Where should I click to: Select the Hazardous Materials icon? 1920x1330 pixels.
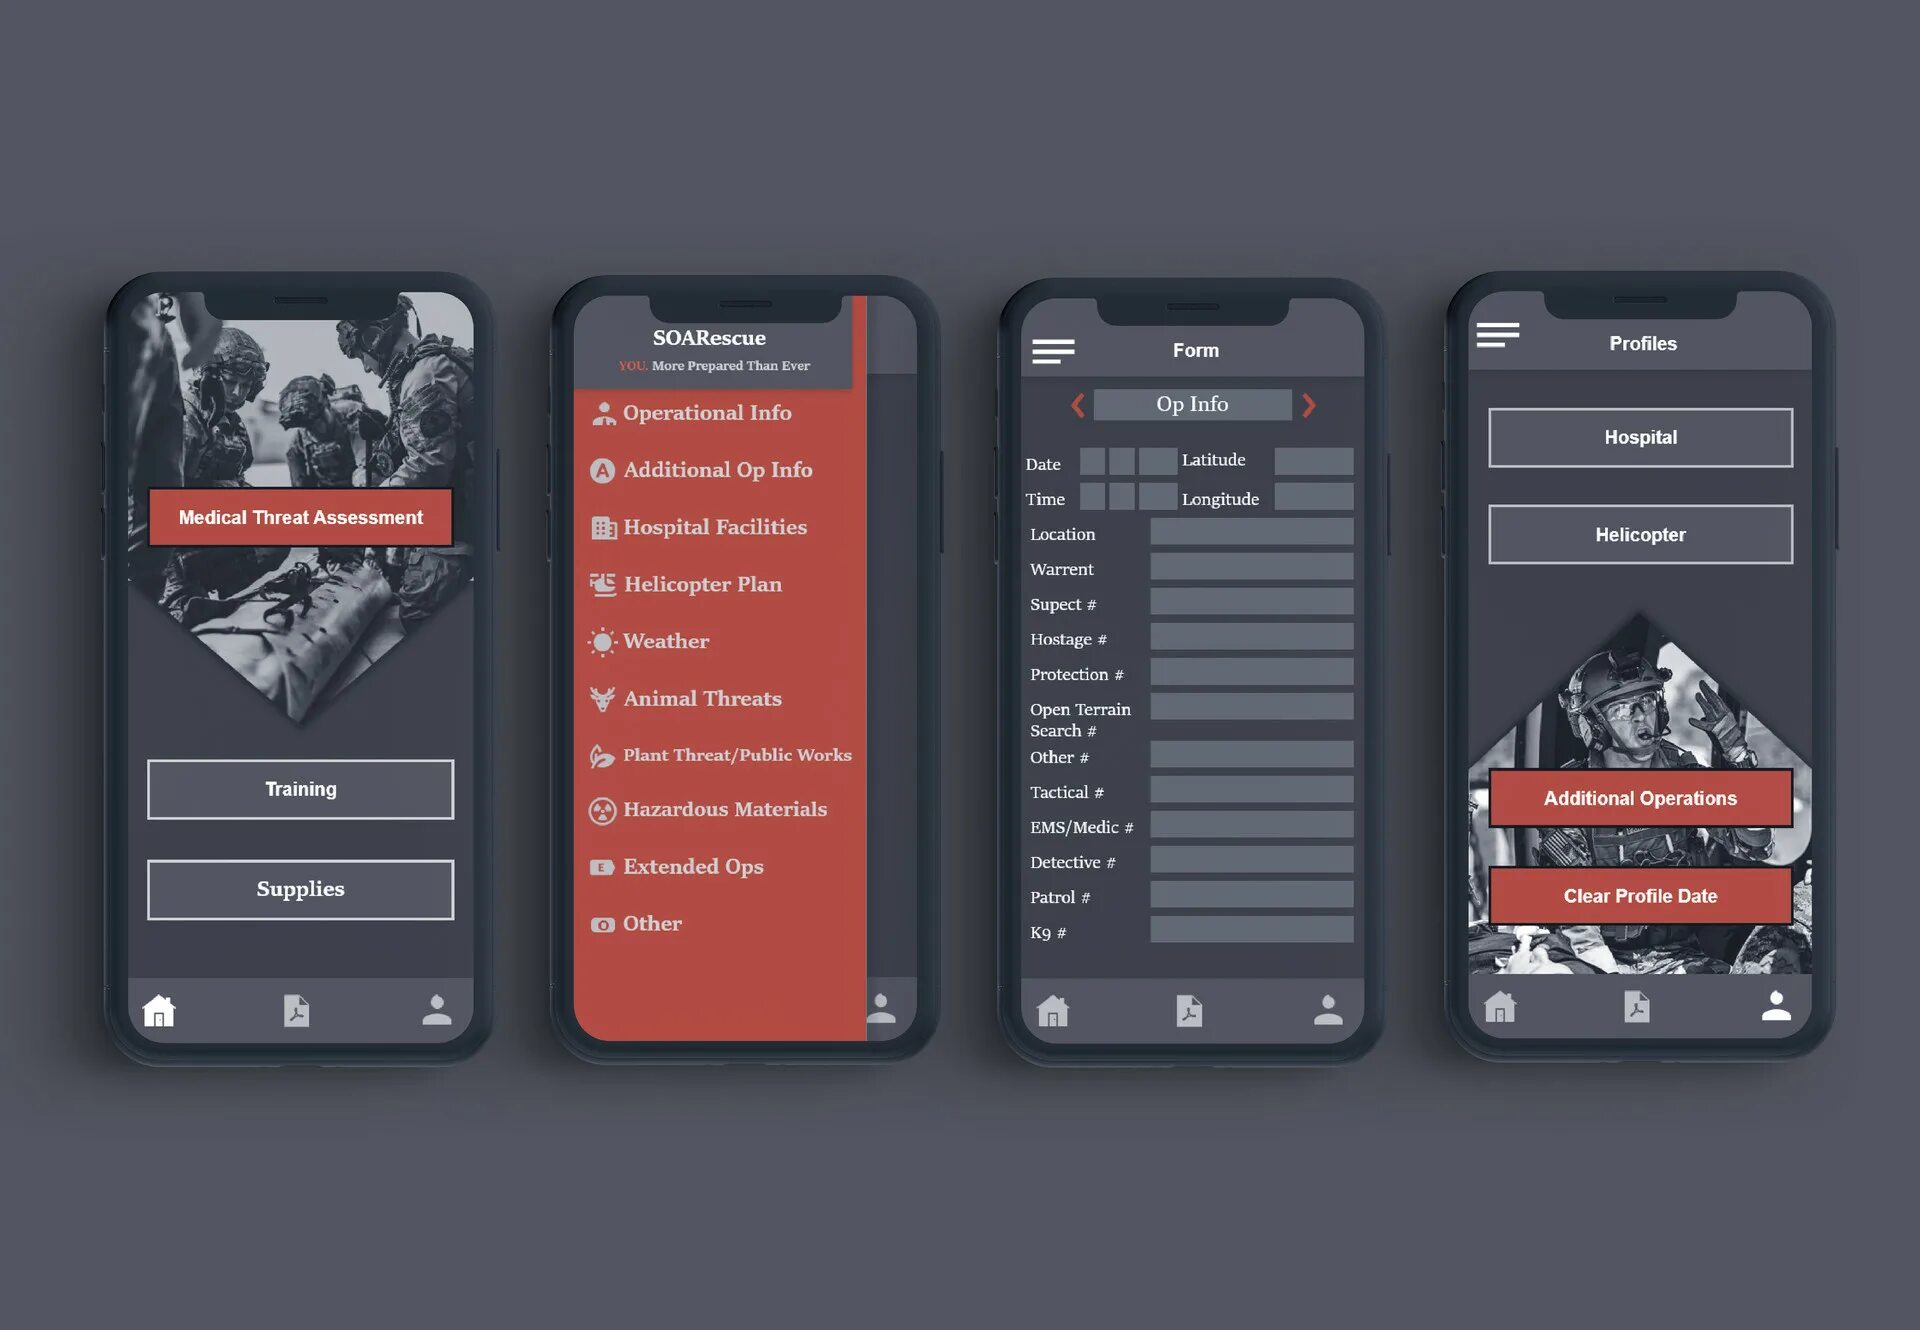pos(601,809)
